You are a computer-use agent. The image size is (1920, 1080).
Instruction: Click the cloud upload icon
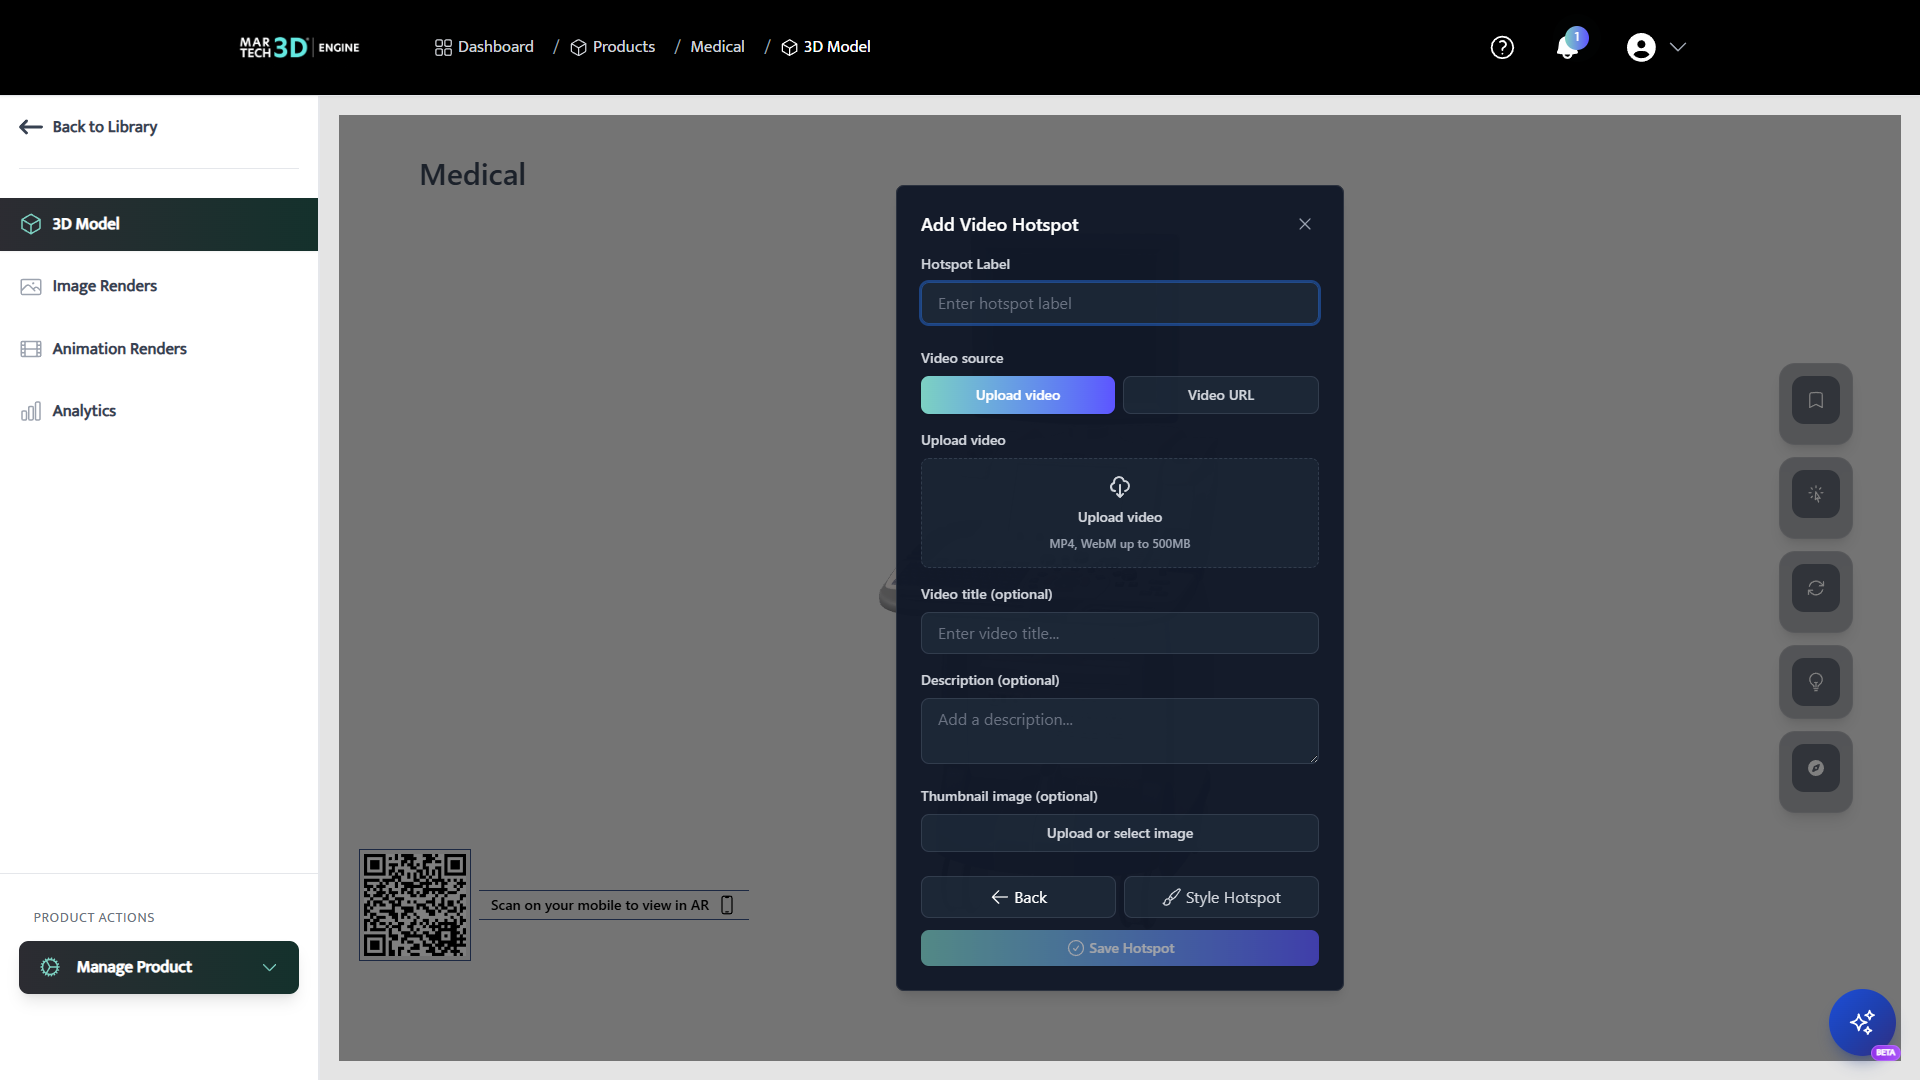pos(1120,487)
